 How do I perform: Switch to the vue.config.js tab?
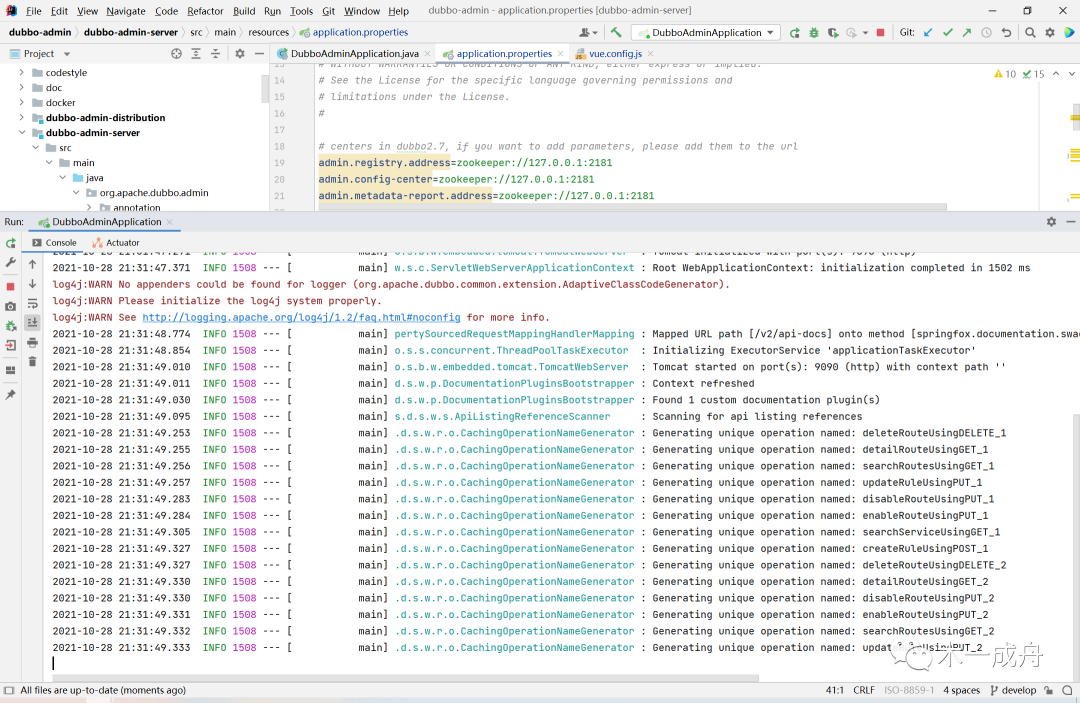click(x=615, y=54)
